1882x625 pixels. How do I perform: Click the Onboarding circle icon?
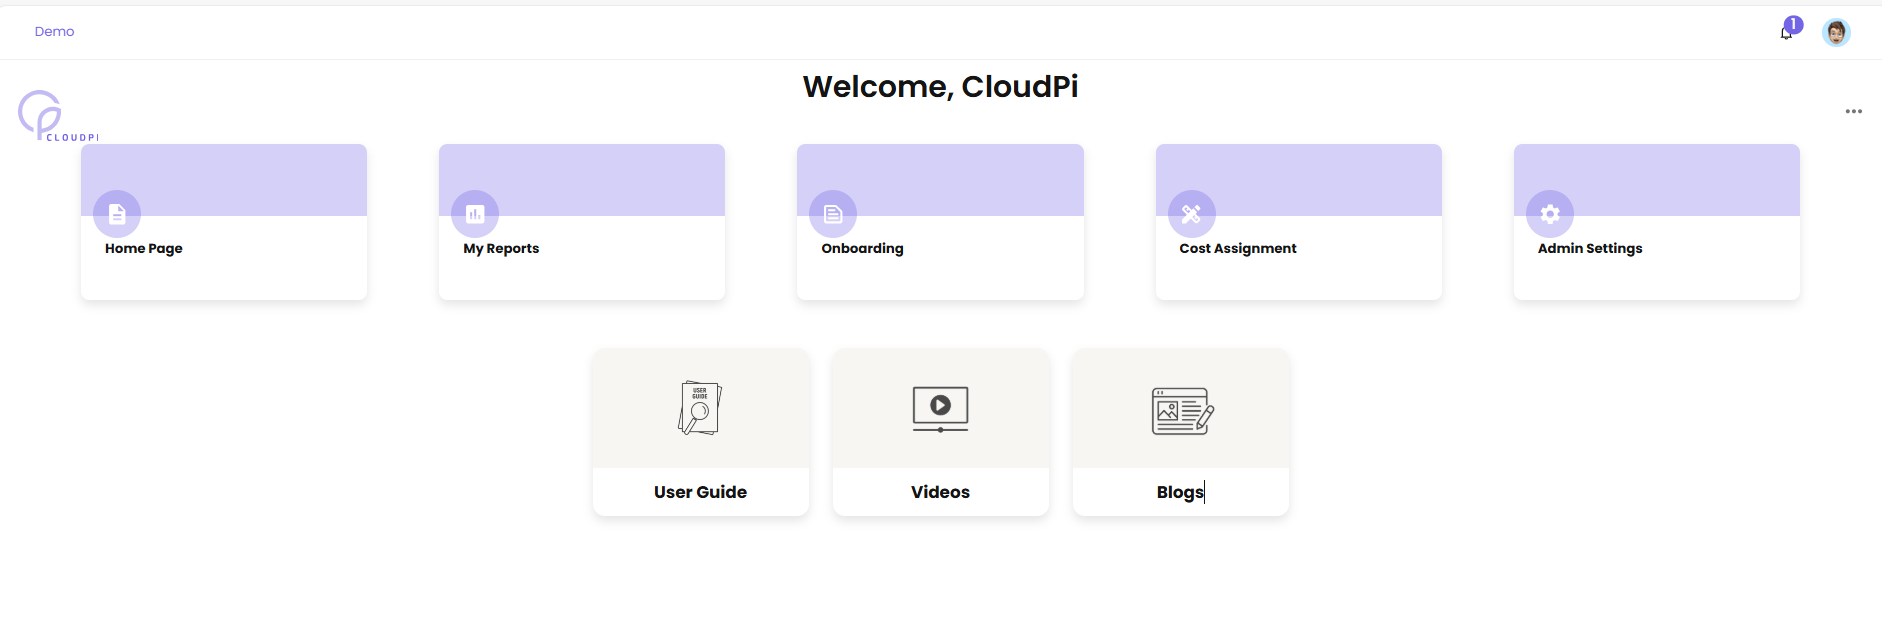833,214
